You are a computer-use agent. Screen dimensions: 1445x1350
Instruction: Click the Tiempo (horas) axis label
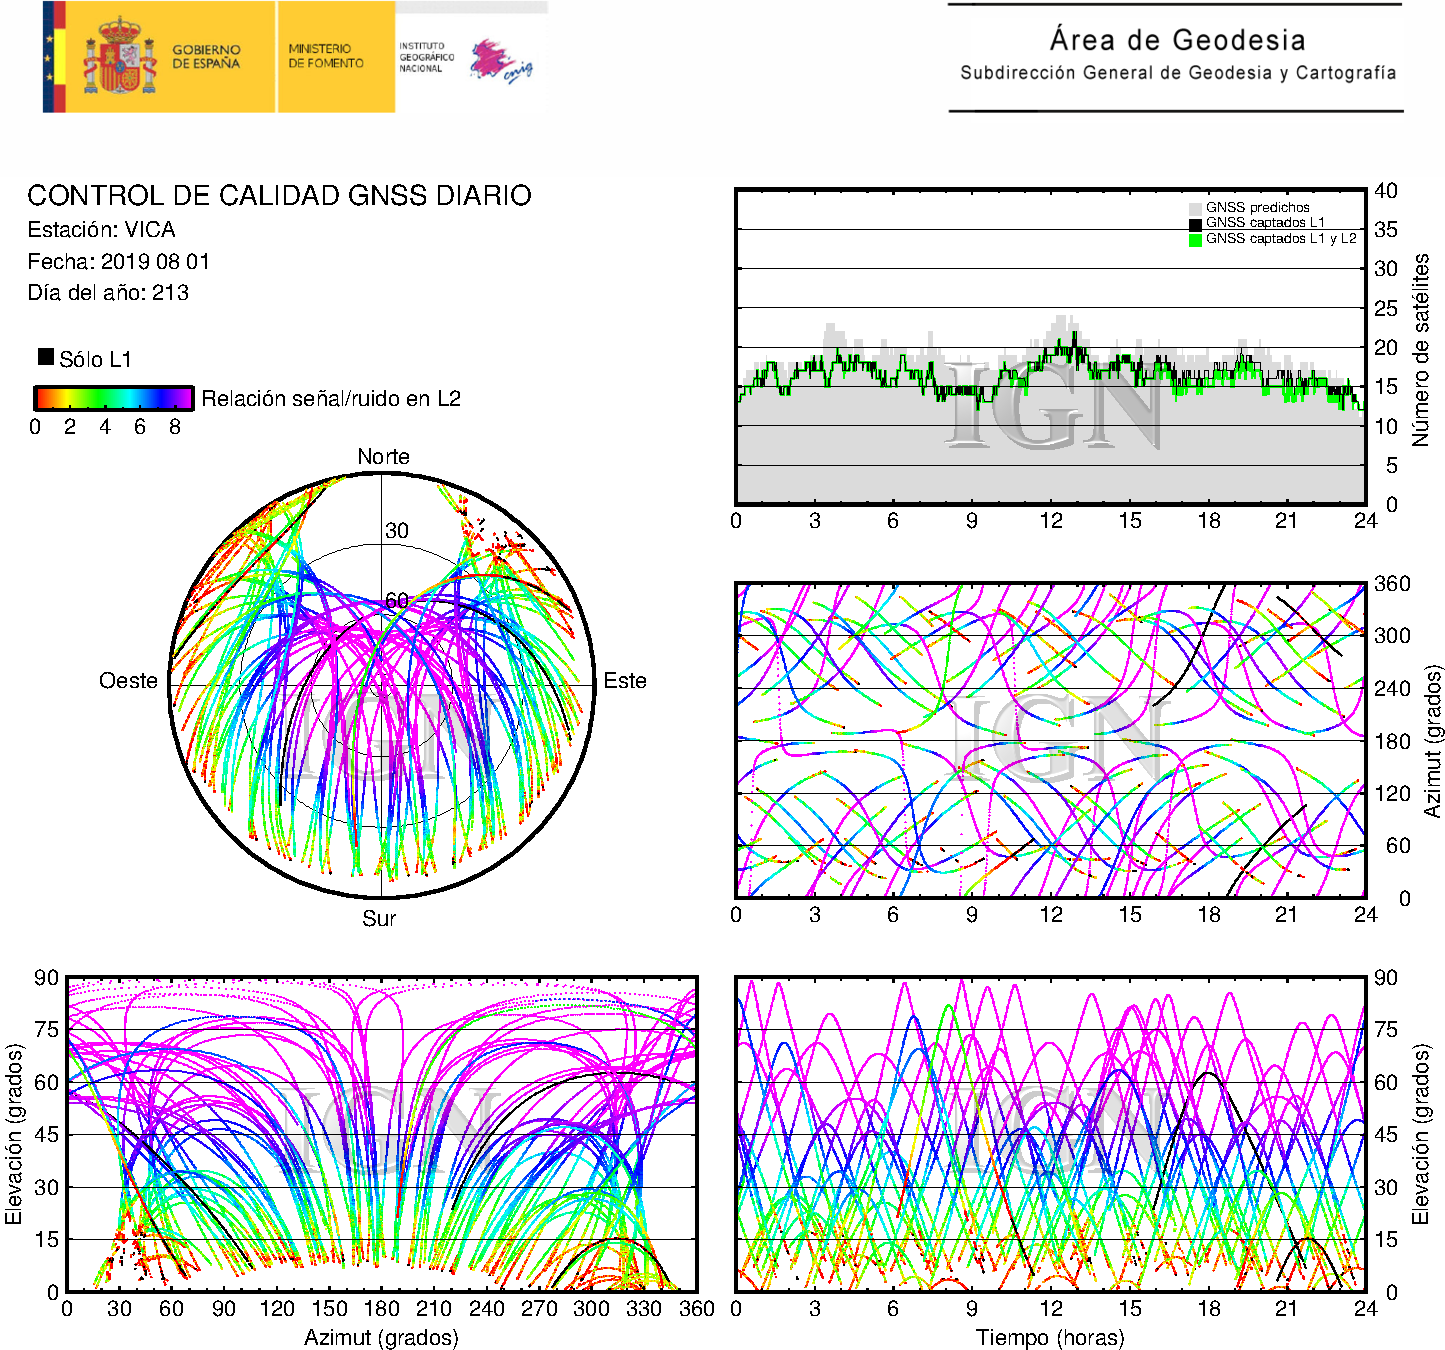point(1049,1337)
